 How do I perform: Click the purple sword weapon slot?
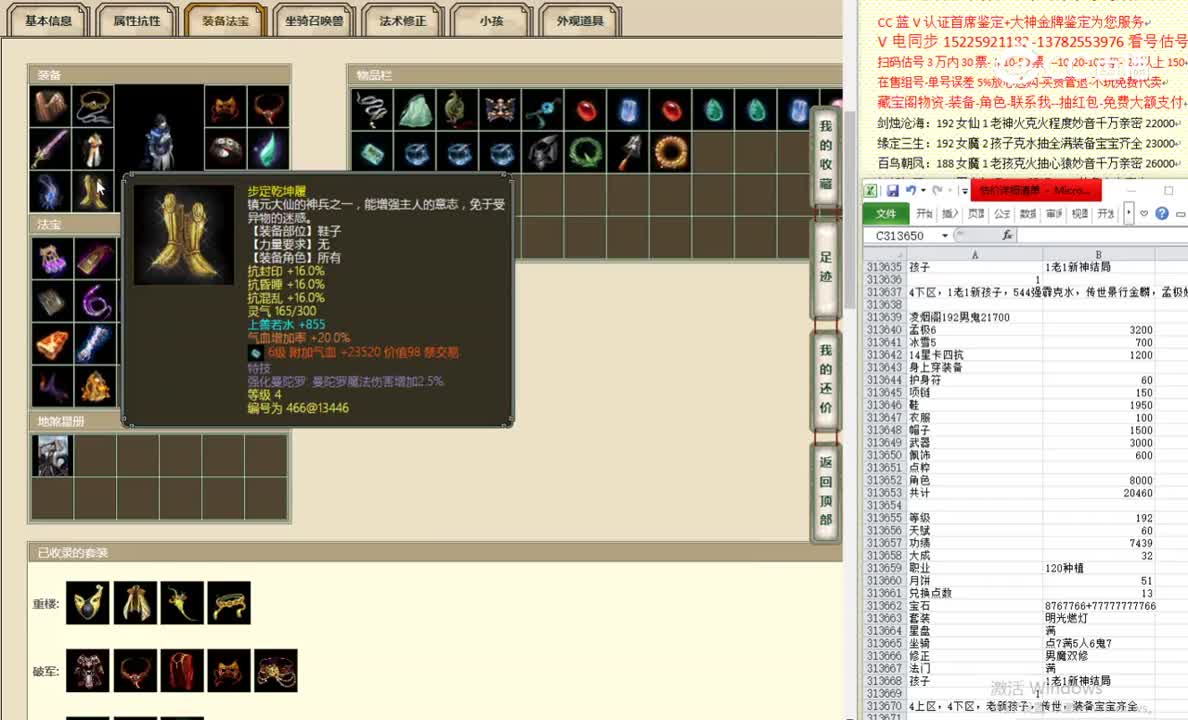[x=50, y=149]
